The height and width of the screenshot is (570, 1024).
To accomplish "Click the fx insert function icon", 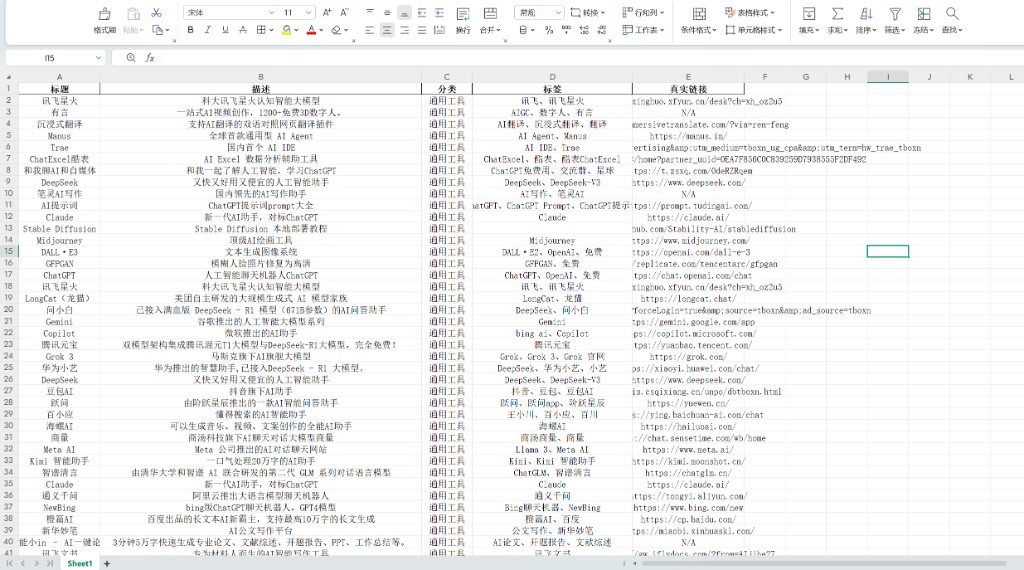I will [150, 57].
